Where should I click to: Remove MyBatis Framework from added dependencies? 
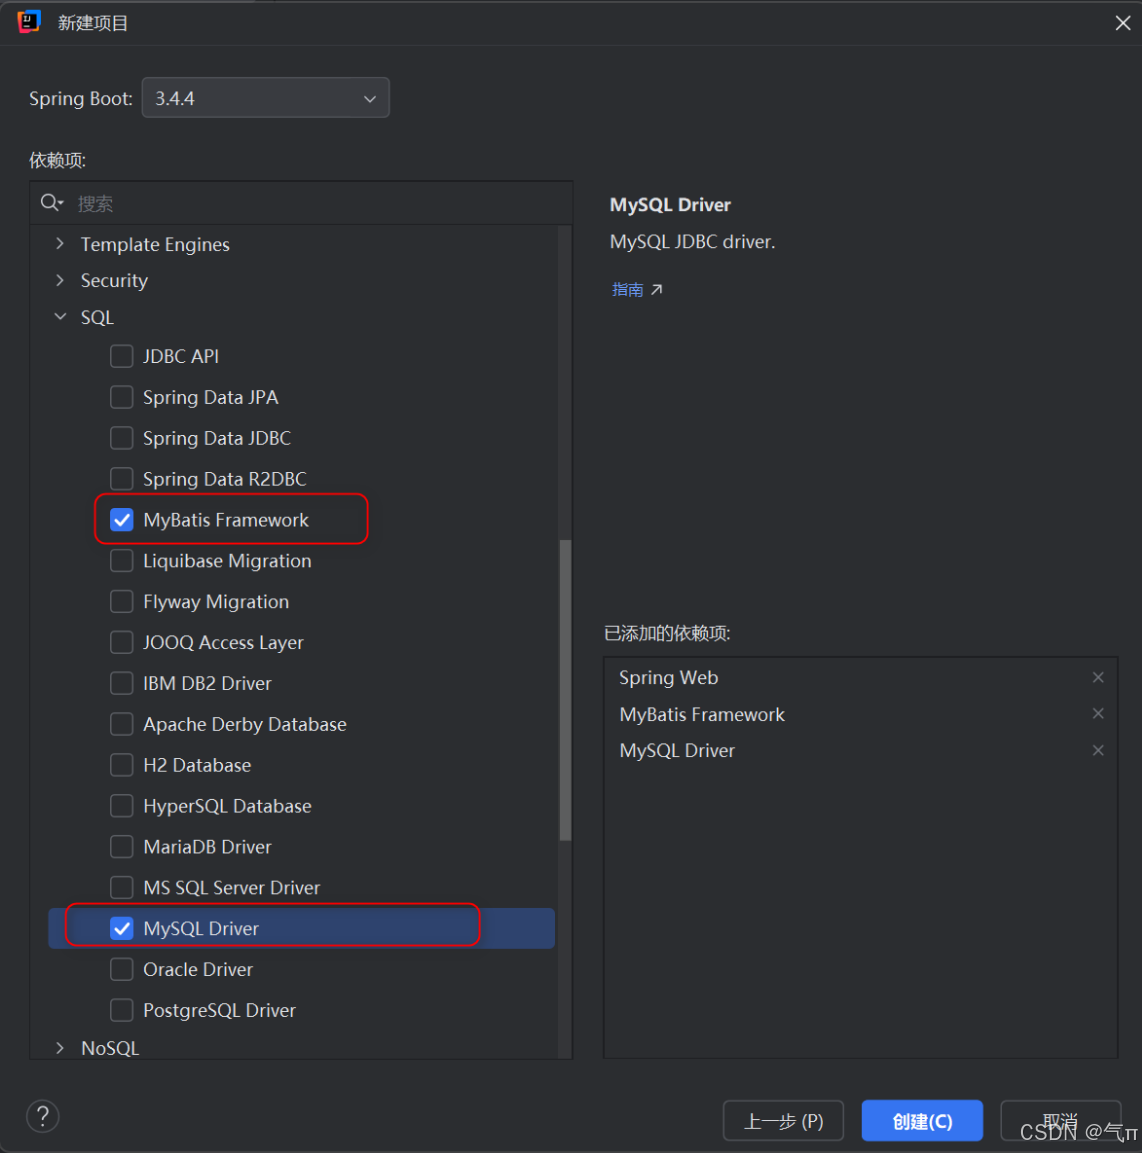coord(1098,713)
